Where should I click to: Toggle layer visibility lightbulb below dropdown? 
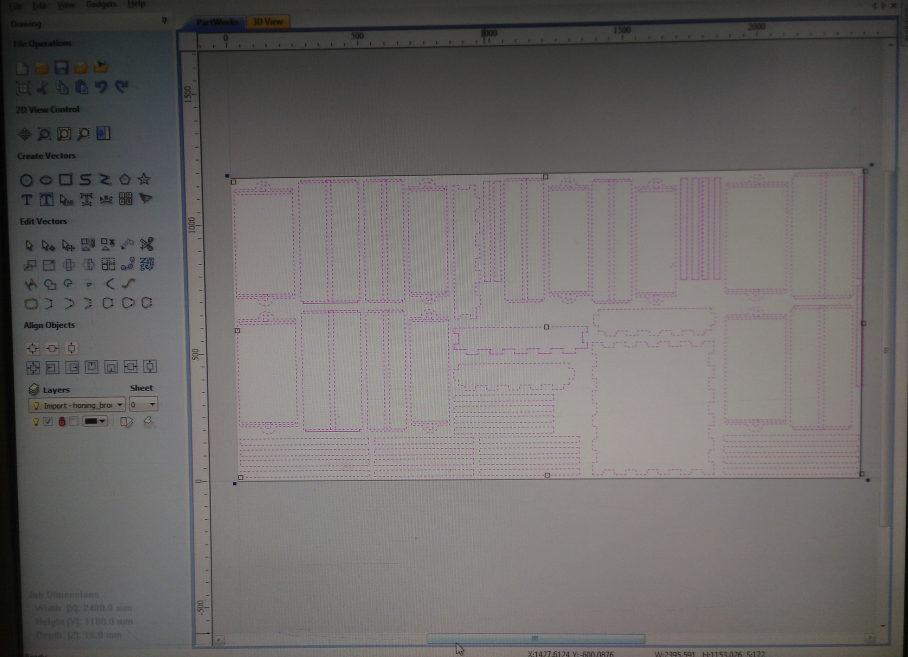tap(35, 422)
